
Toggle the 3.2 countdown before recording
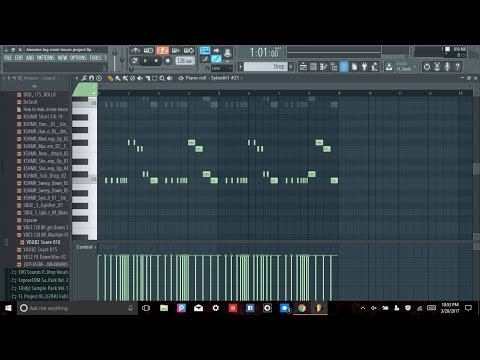(162, 51)
